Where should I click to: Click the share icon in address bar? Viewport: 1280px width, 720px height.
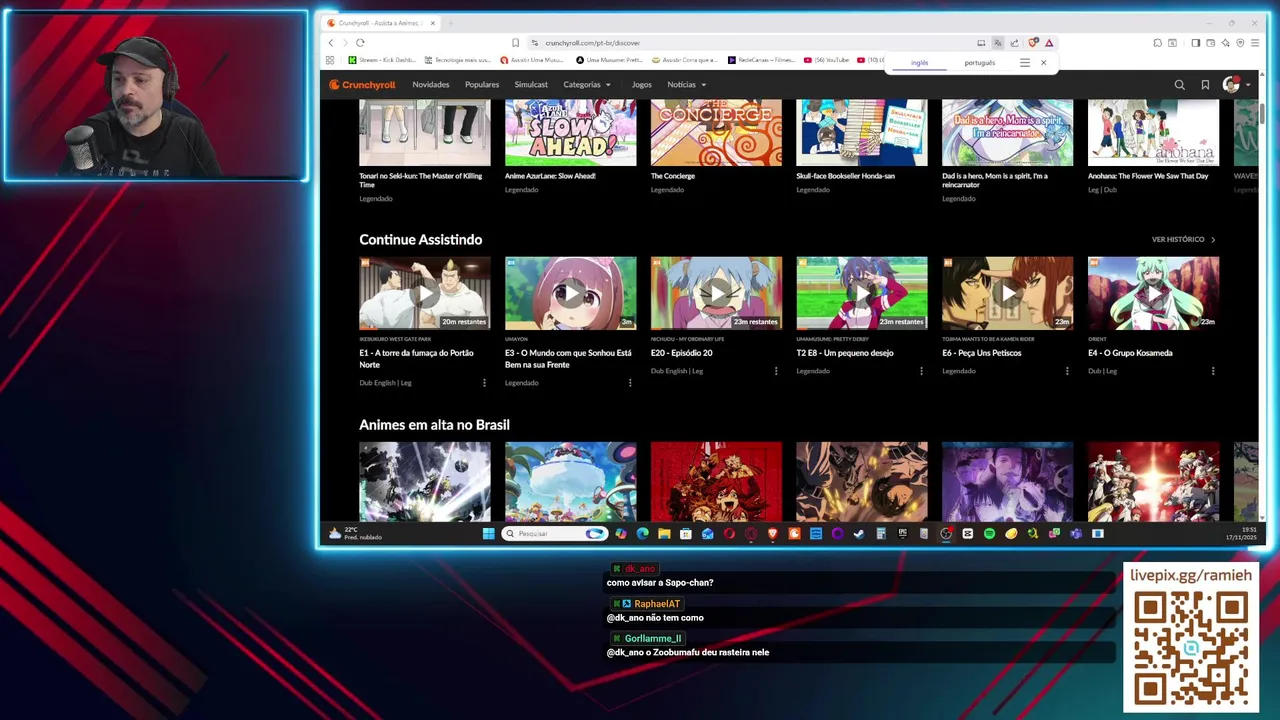(x=1014, y=43)
